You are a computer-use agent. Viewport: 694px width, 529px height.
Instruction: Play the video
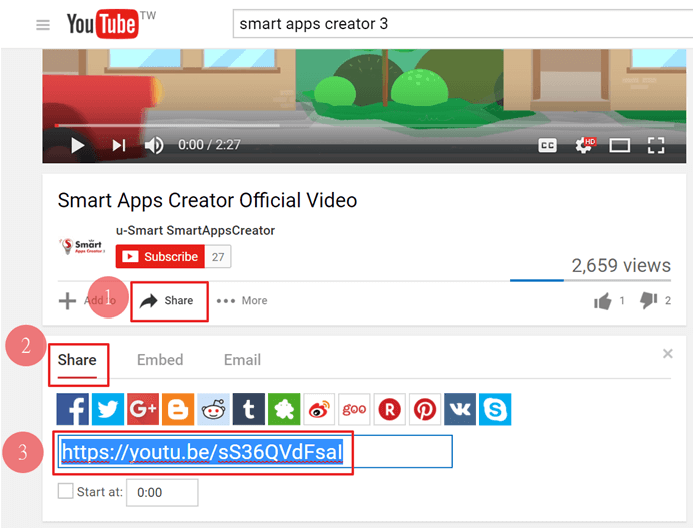click(x=78, y=145)
